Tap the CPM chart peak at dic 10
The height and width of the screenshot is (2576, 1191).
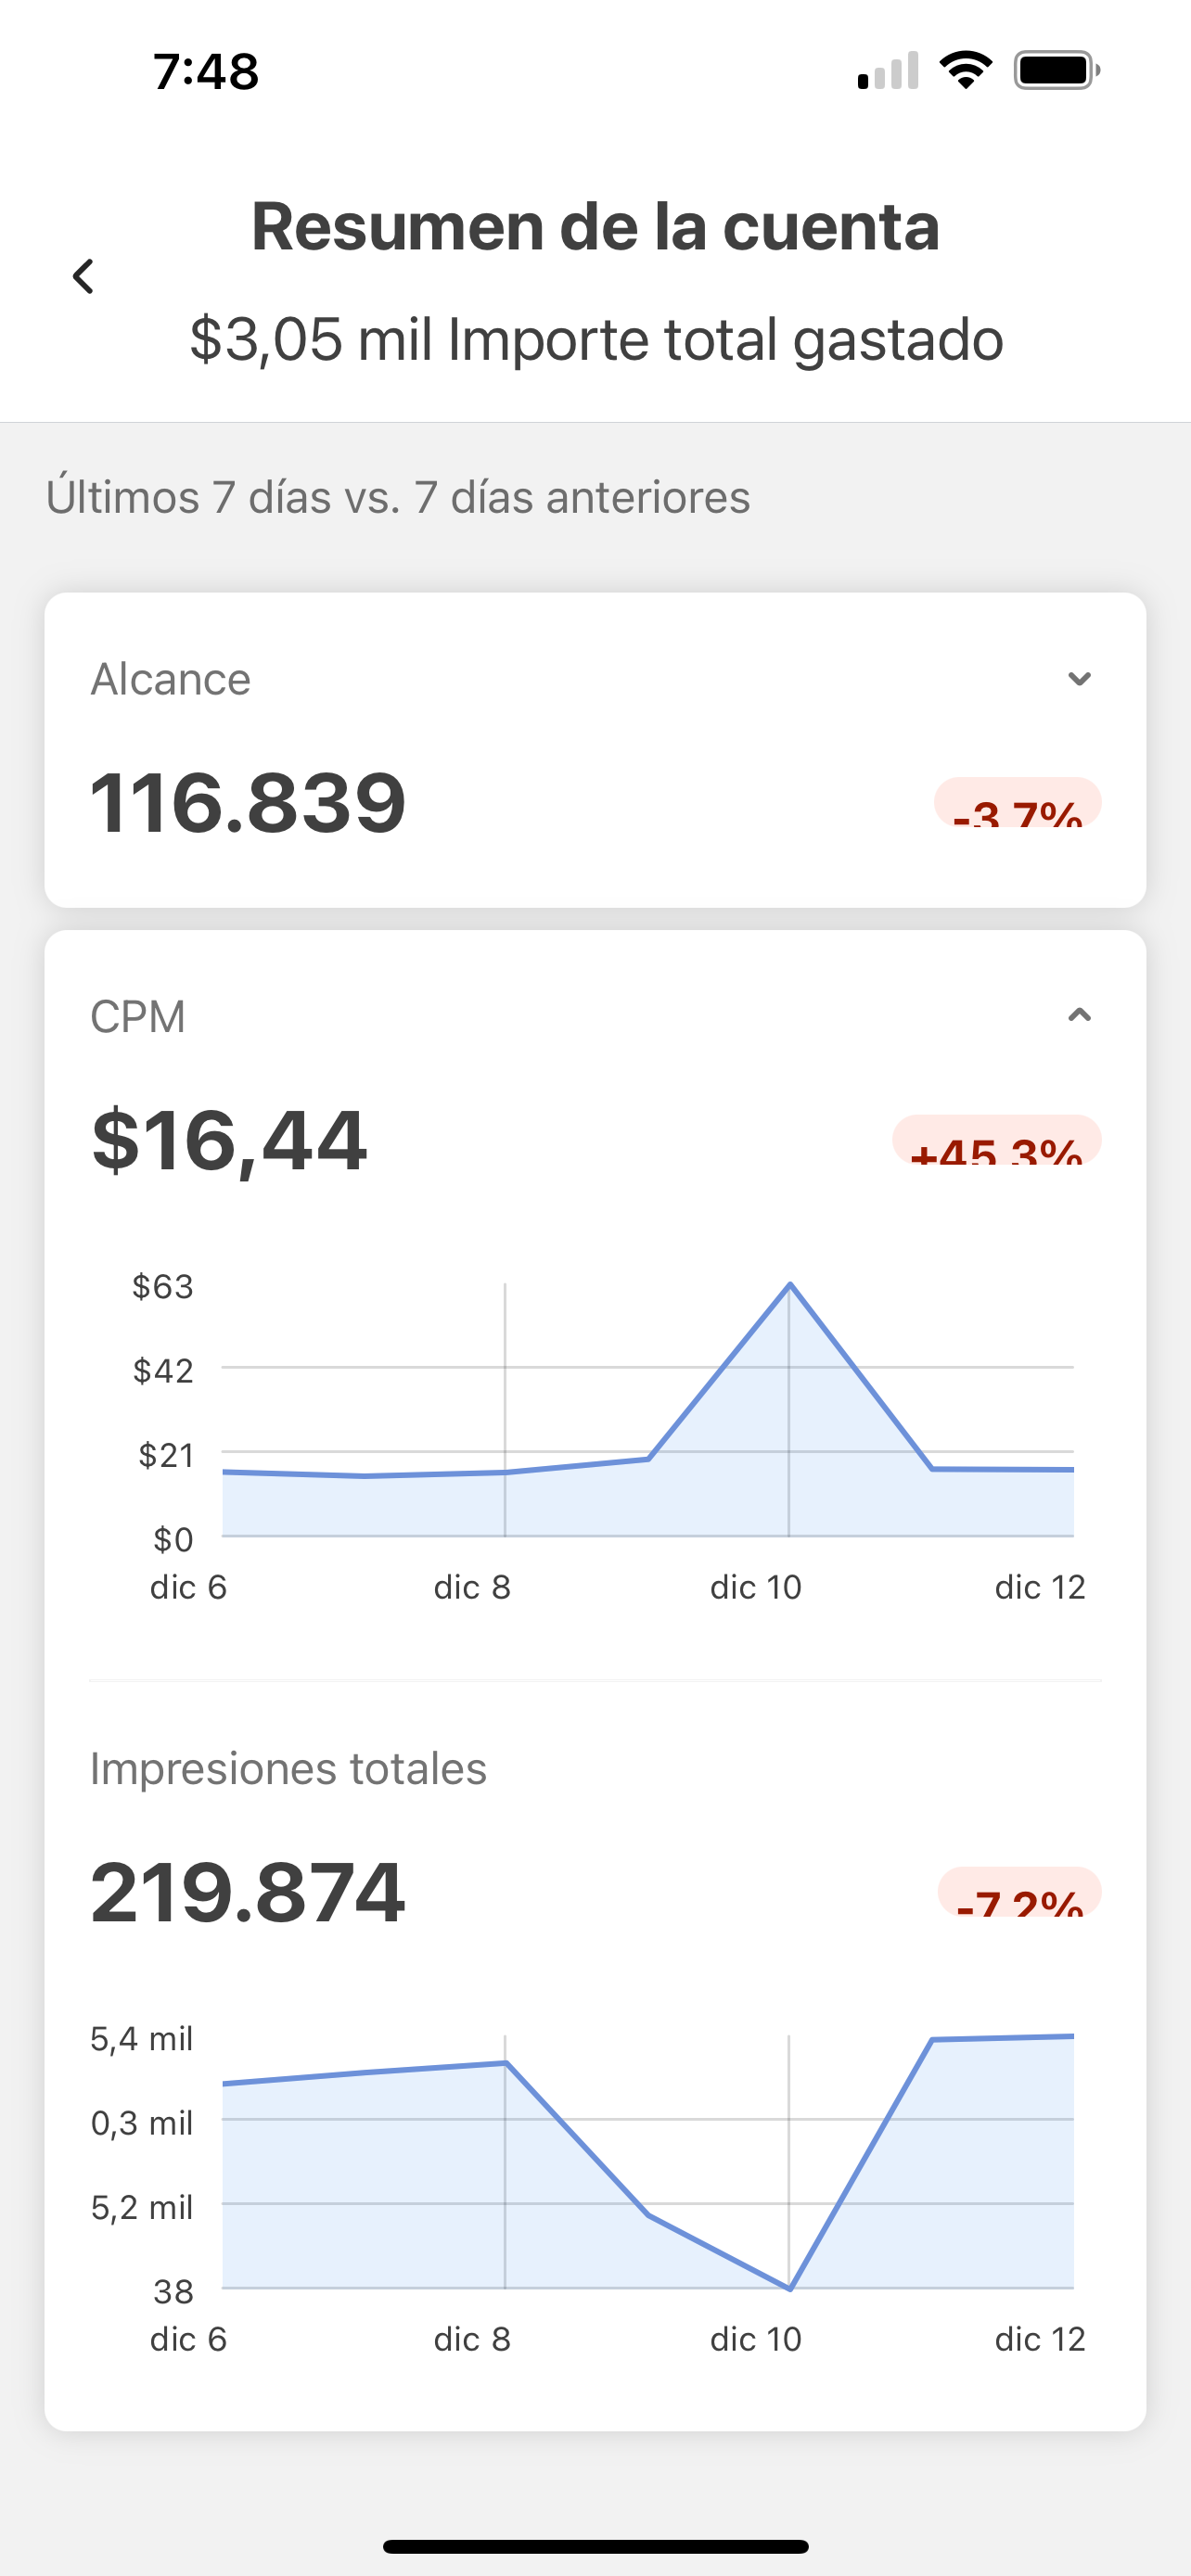790,1284
